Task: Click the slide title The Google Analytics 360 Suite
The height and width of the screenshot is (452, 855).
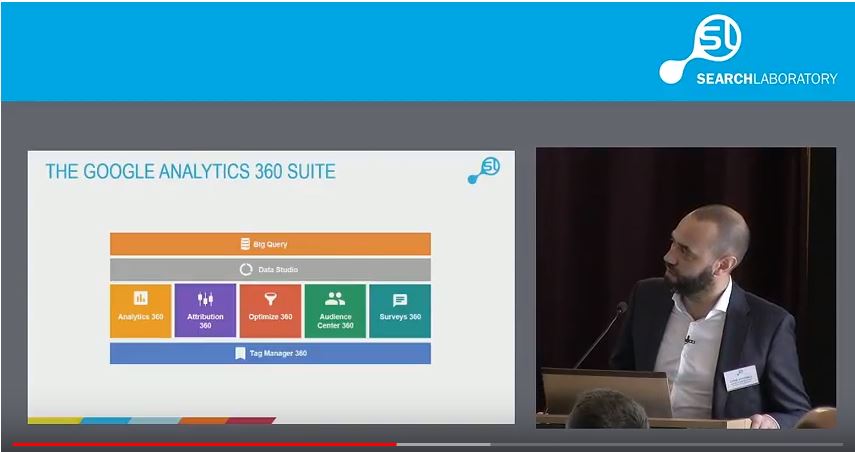Action: (190, 171)
